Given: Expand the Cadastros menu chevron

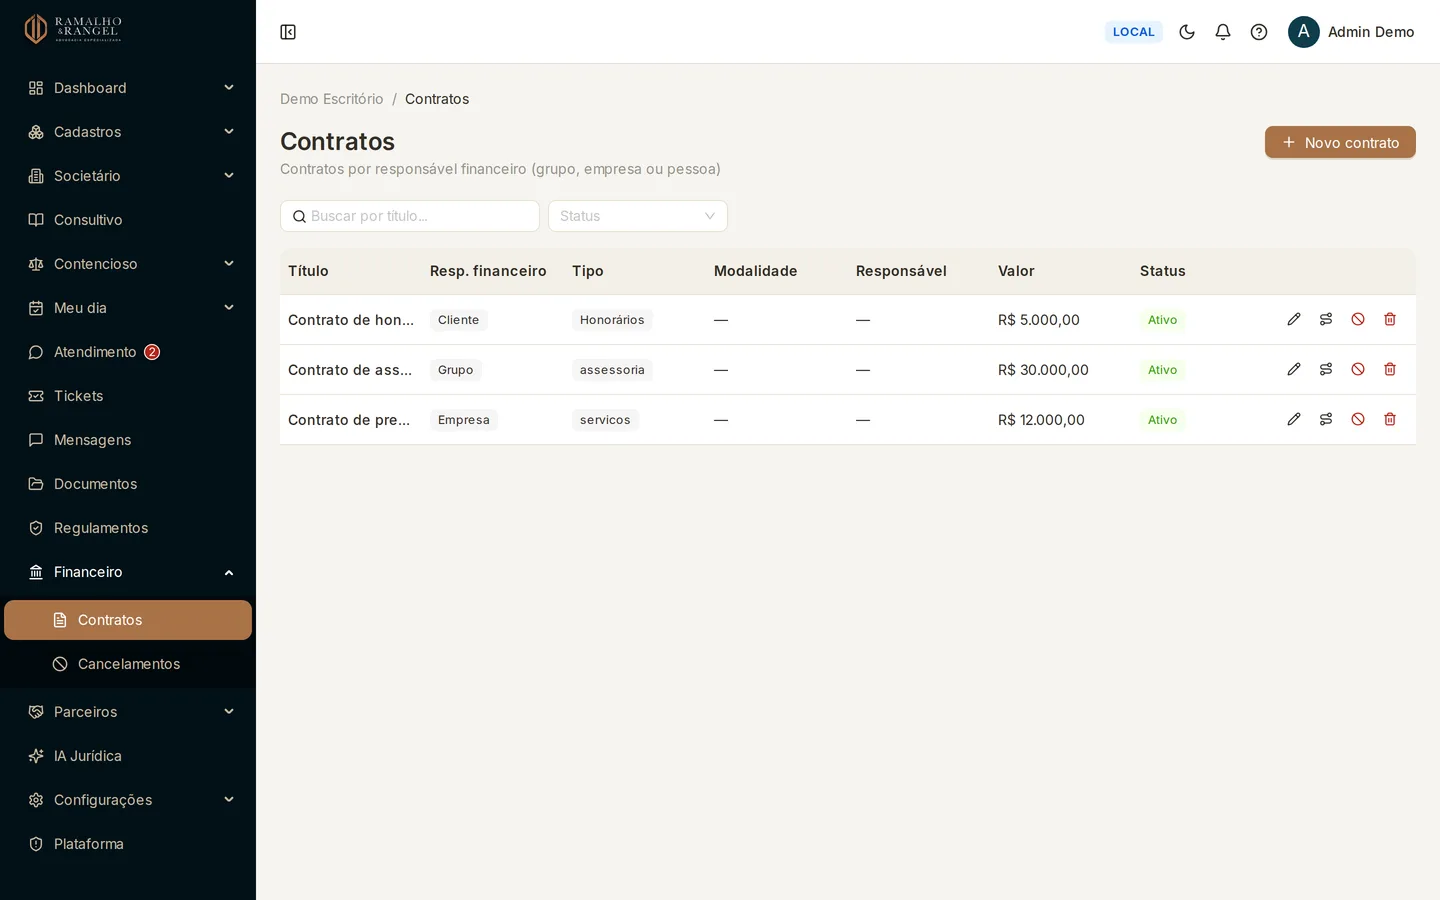Looking at the screenshot, I should pos(229,132).
